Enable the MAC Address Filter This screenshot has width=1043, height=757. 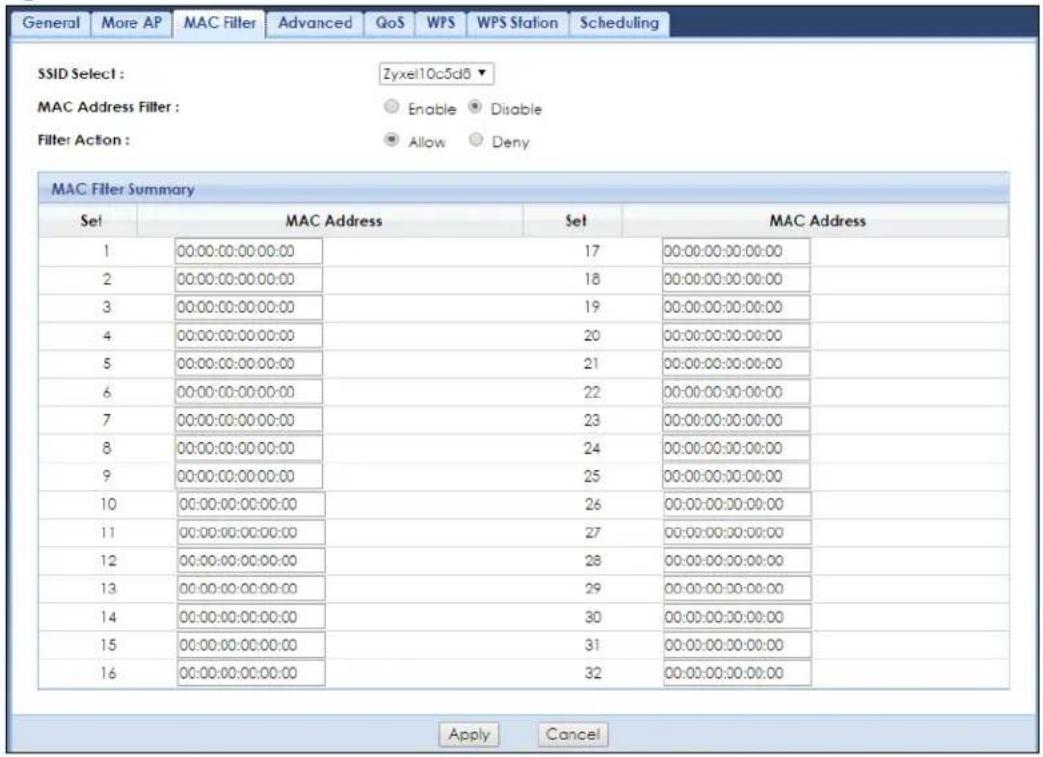click(392, 106)
